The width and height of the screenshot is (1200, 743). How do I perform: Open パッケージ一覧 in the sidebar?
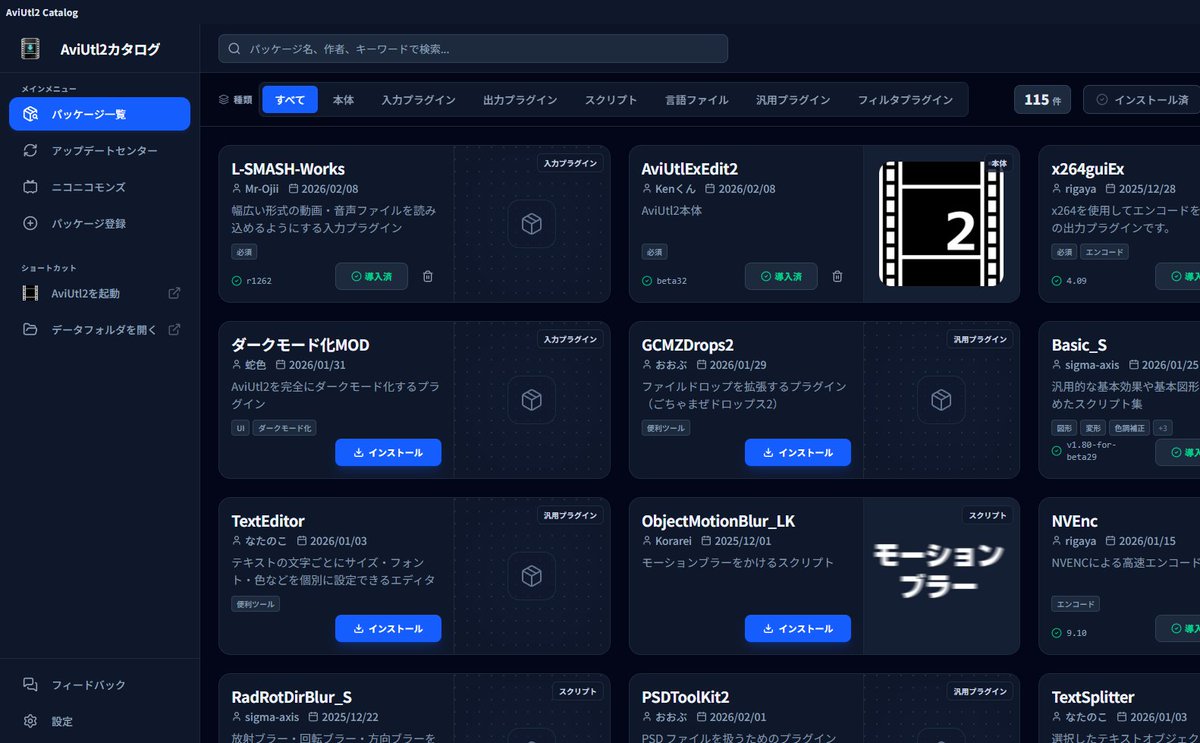99,114
